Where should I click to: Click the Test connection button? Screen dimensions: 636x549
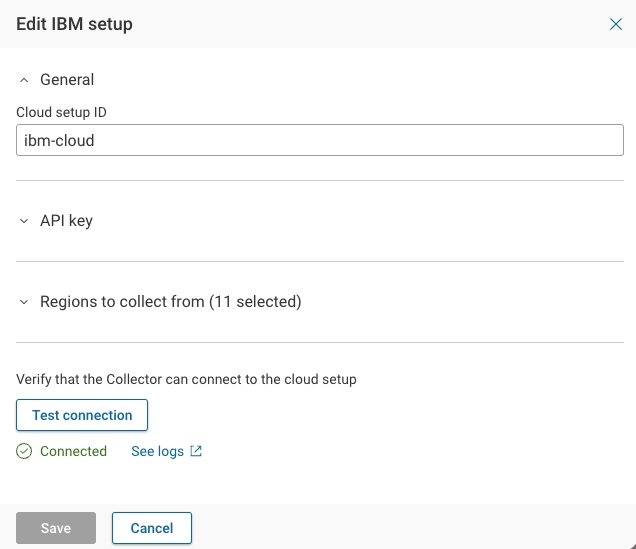coord(82,415)
